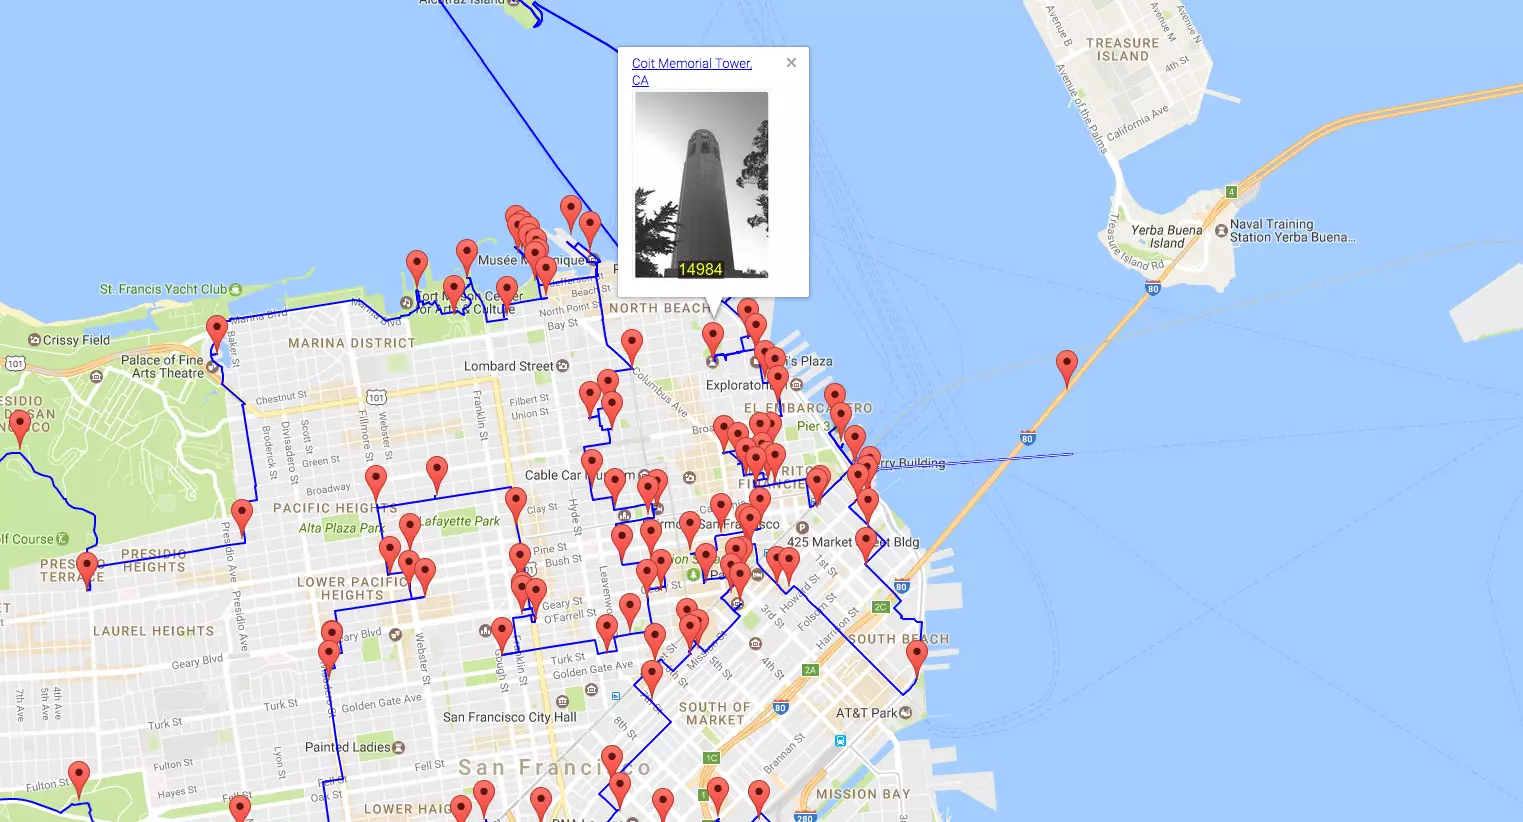Screen dimensions: 1523x822
Task: Click the San Francisco City Hall label
Action: coord(510,717)
